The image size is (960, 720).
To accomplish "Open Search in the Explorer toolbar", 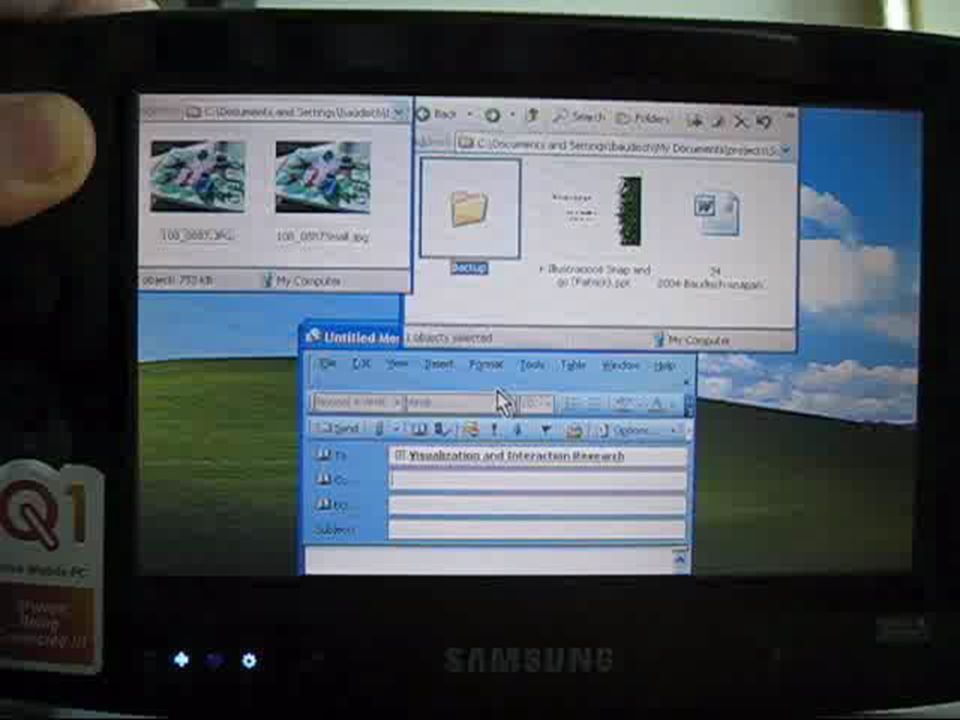I will 579,117.
